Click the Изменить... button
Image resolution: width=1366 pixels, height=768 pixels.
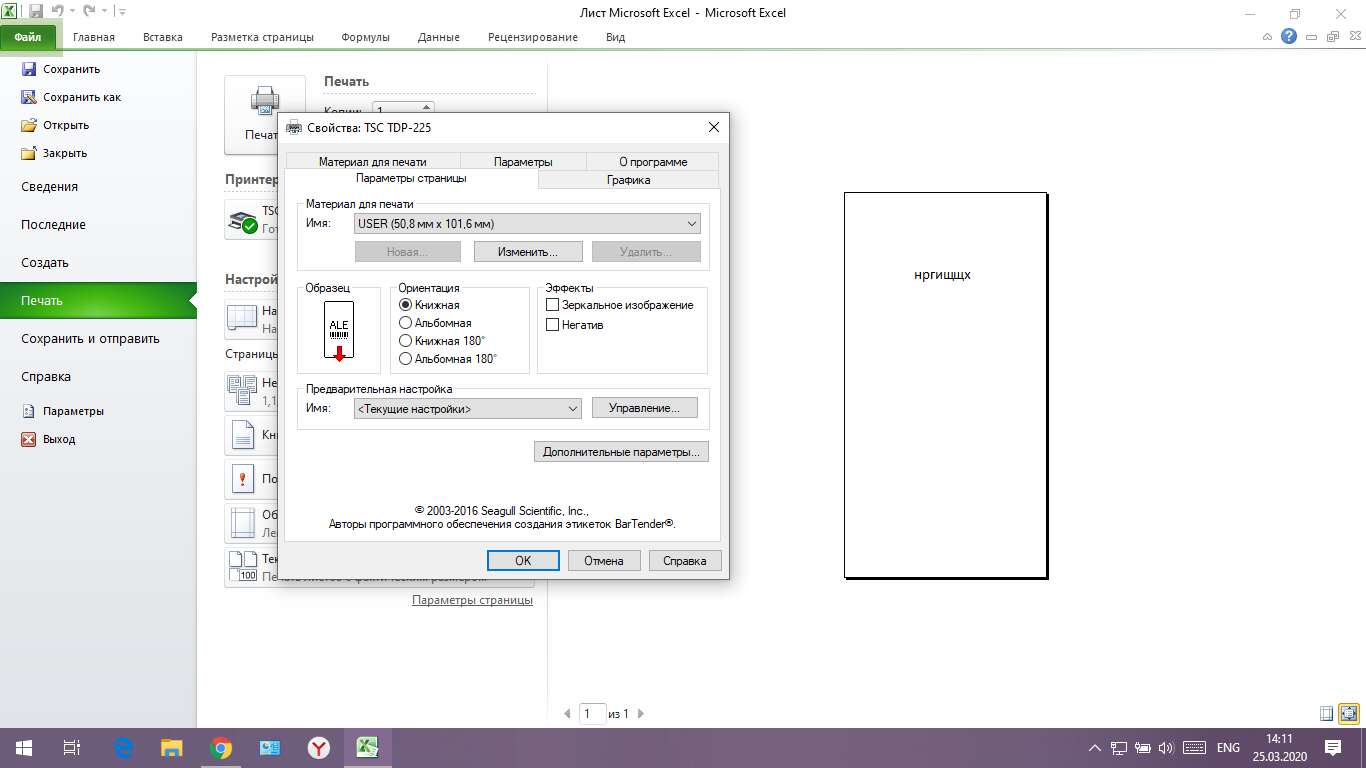(x=527, y=252)
